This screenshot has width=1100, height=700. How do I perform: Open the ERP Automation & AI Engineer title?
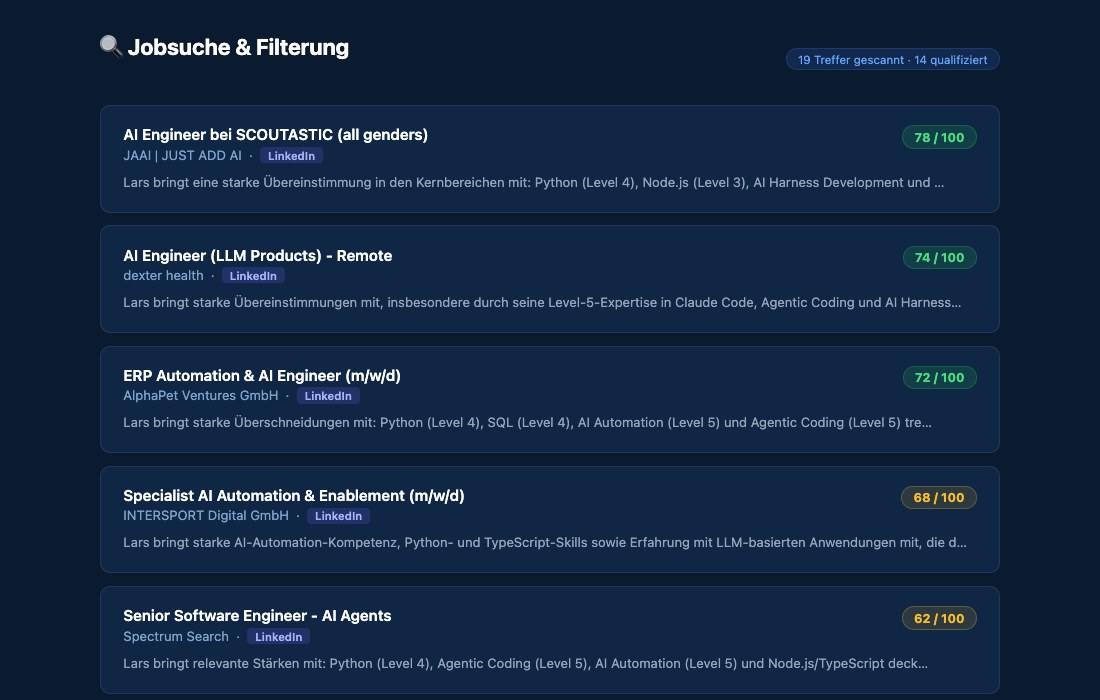coord(262,376)
